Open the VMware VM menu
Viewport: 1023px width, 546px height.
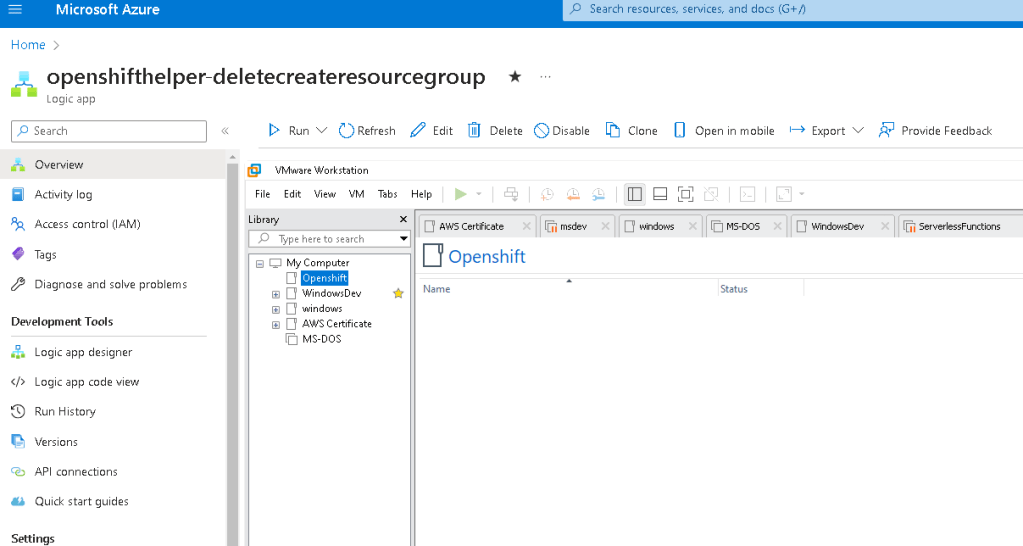click(x=356, y=194)
